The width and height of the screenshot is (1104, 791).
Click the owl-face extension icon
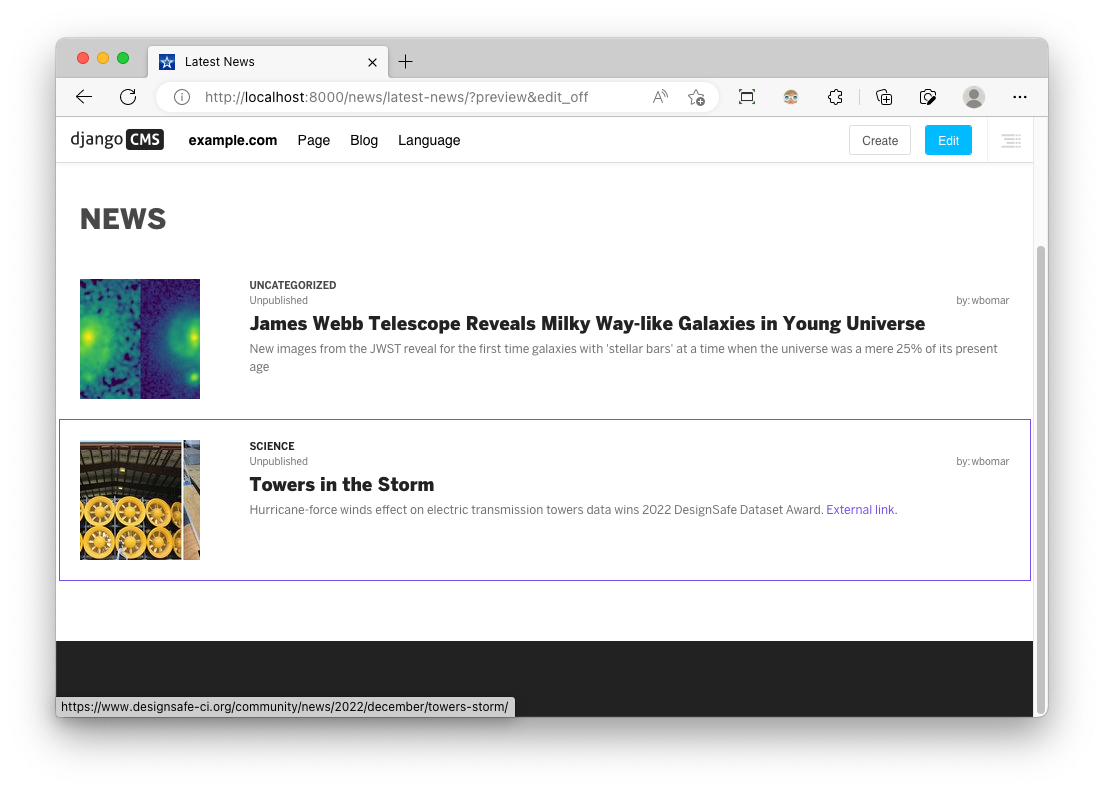(x=791, y=97)
